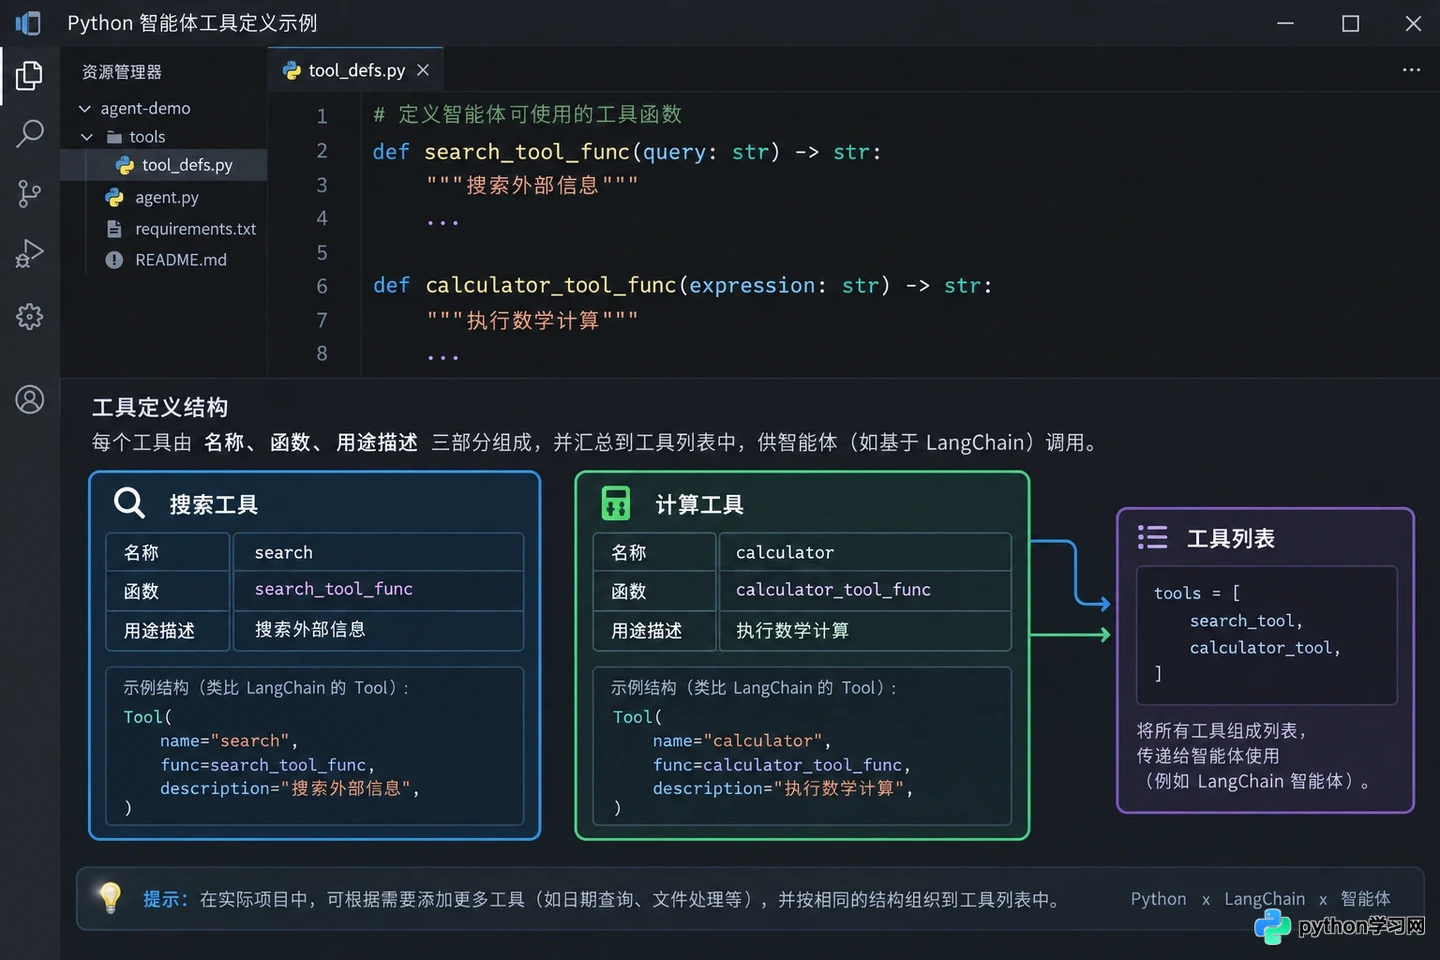Click the VS Code logo in title bar

pyautogui.click(x=28, y=23)
